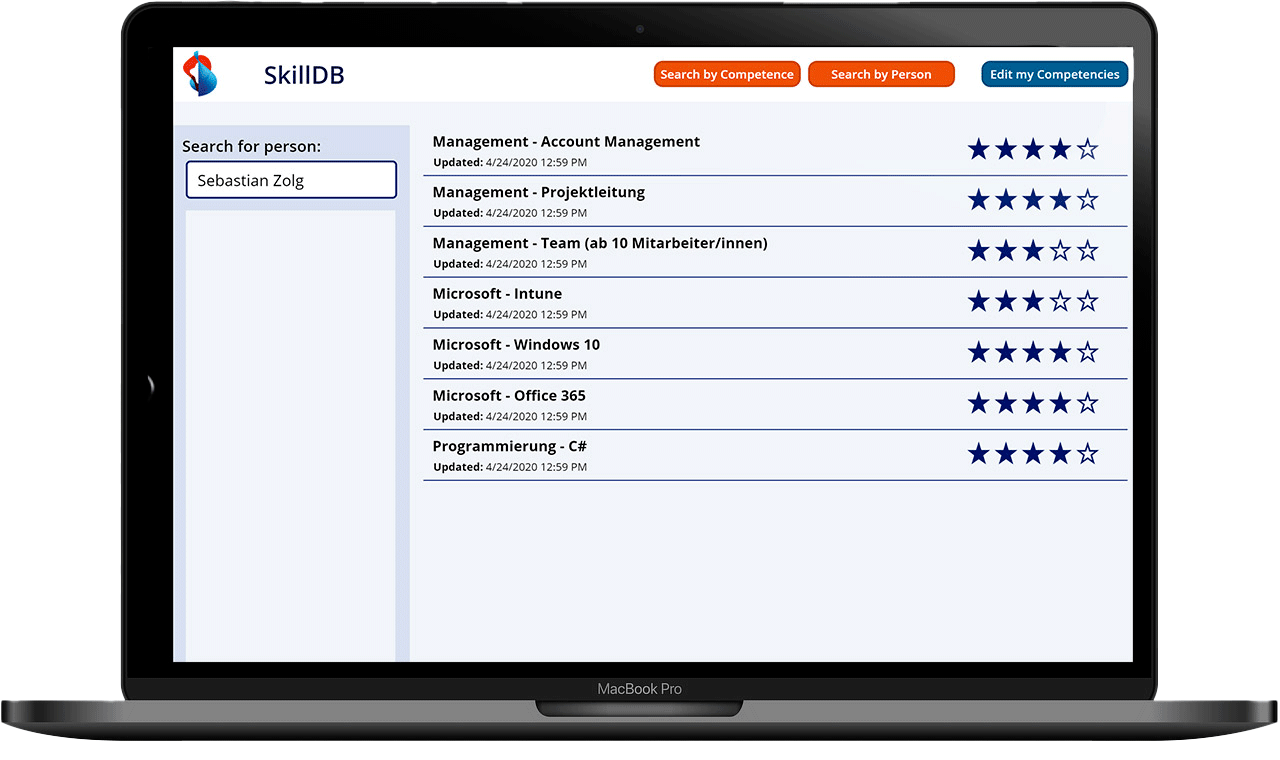Image resolution: width=1280 pixels, height=760 pixels.
Task: Select fifth empty star of Projektleitung rating
Action: coord(1088,200)
